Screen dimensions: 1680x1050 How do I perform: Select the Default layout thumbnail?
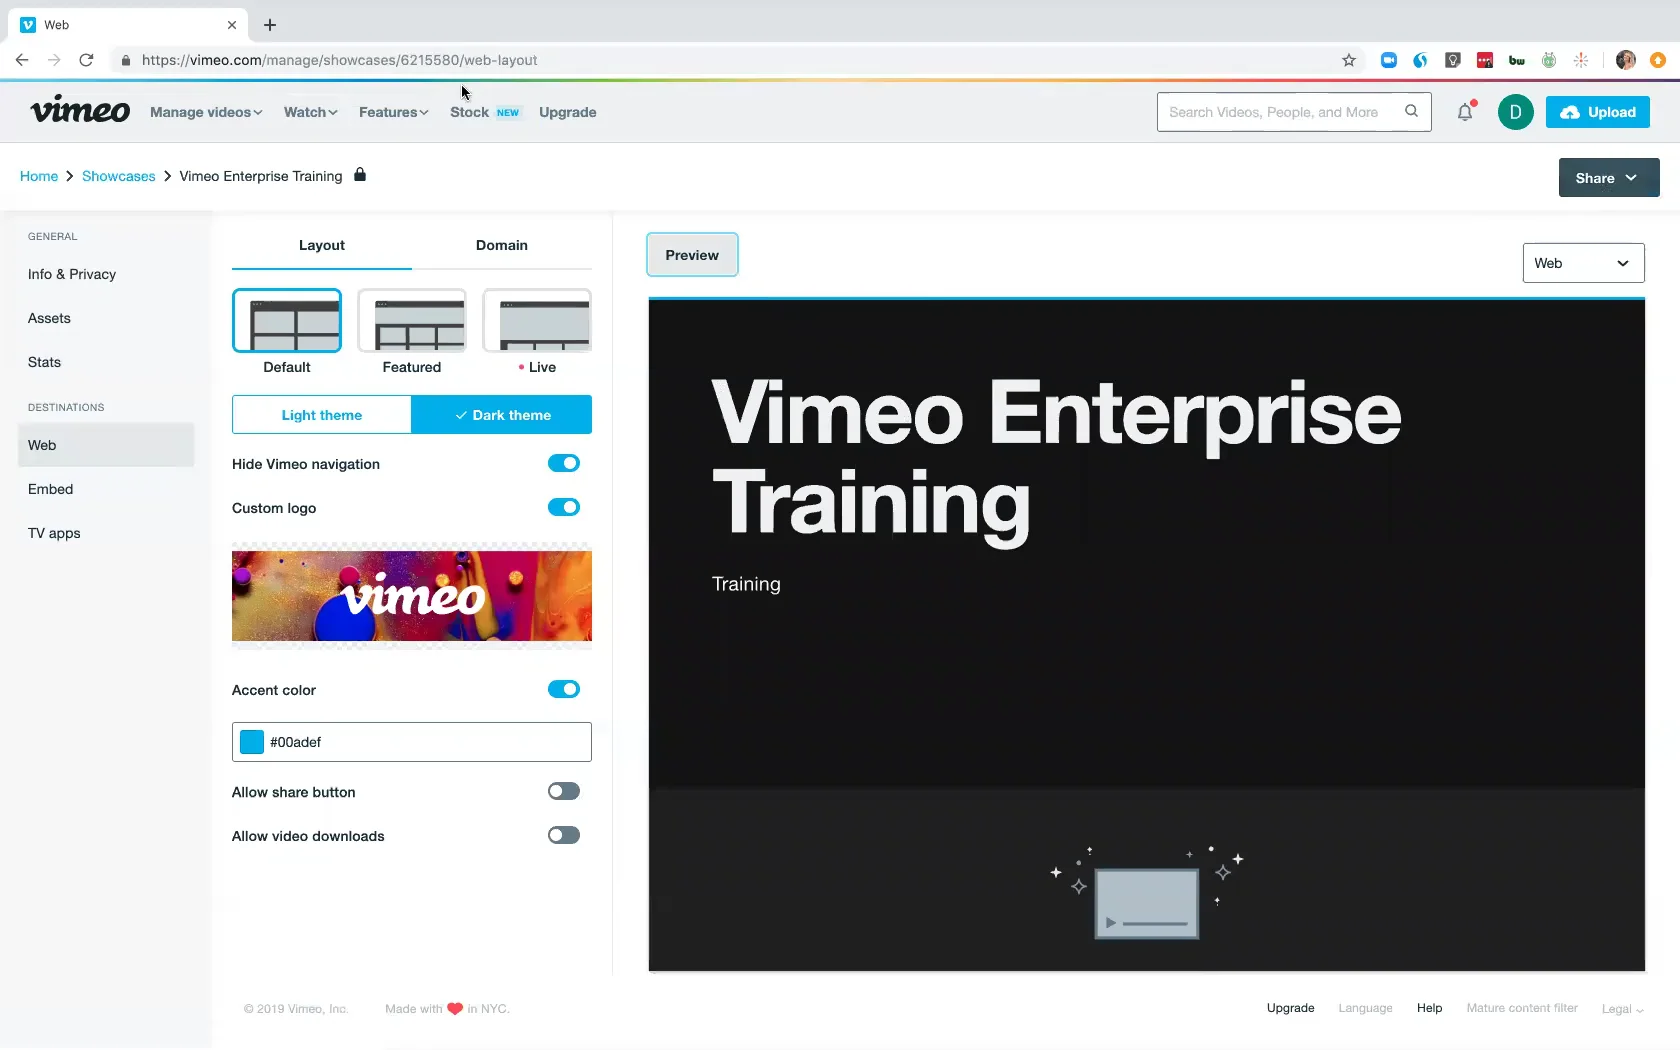point(287,321)
